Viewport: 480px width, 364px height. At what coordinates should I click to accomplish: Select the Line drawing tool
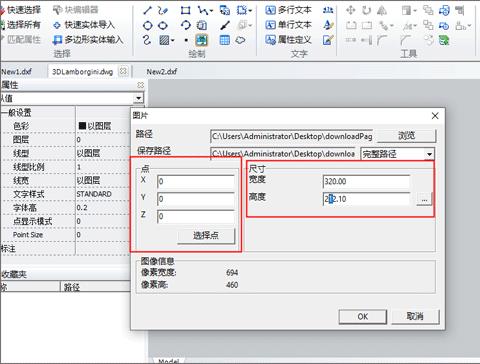point(147,10)
